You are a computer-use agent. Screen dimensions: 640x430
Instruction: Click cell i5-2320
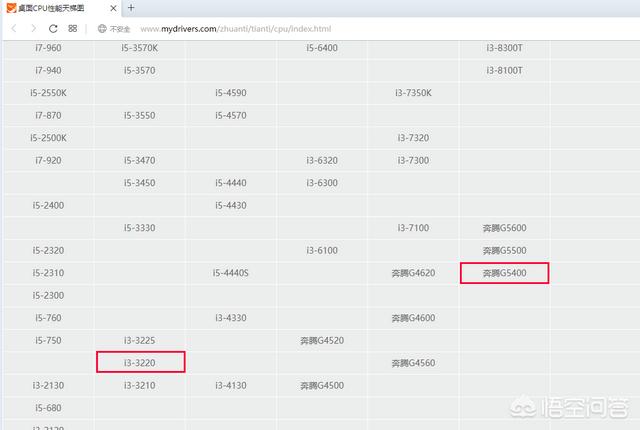(48, 250)
